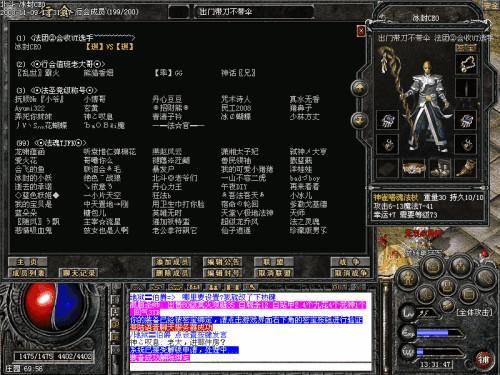Click the 删除成员 remove member button

click(x=171, y=273)
